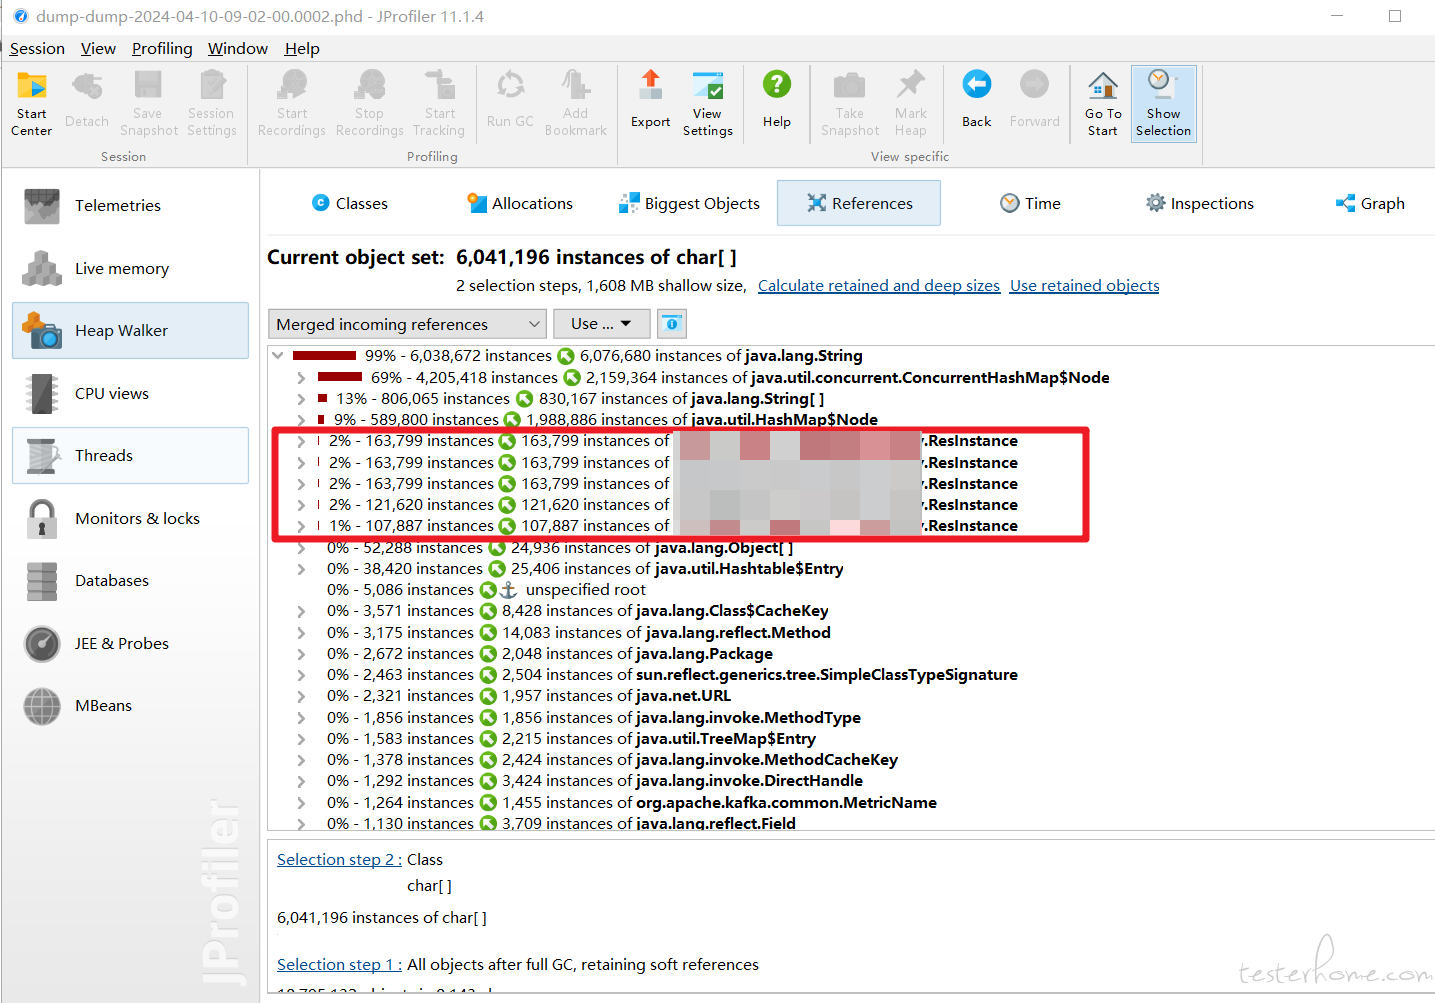Open the Databases sidebar section
Viewport: 1435px width, 1003px height.
click(130, 580)
